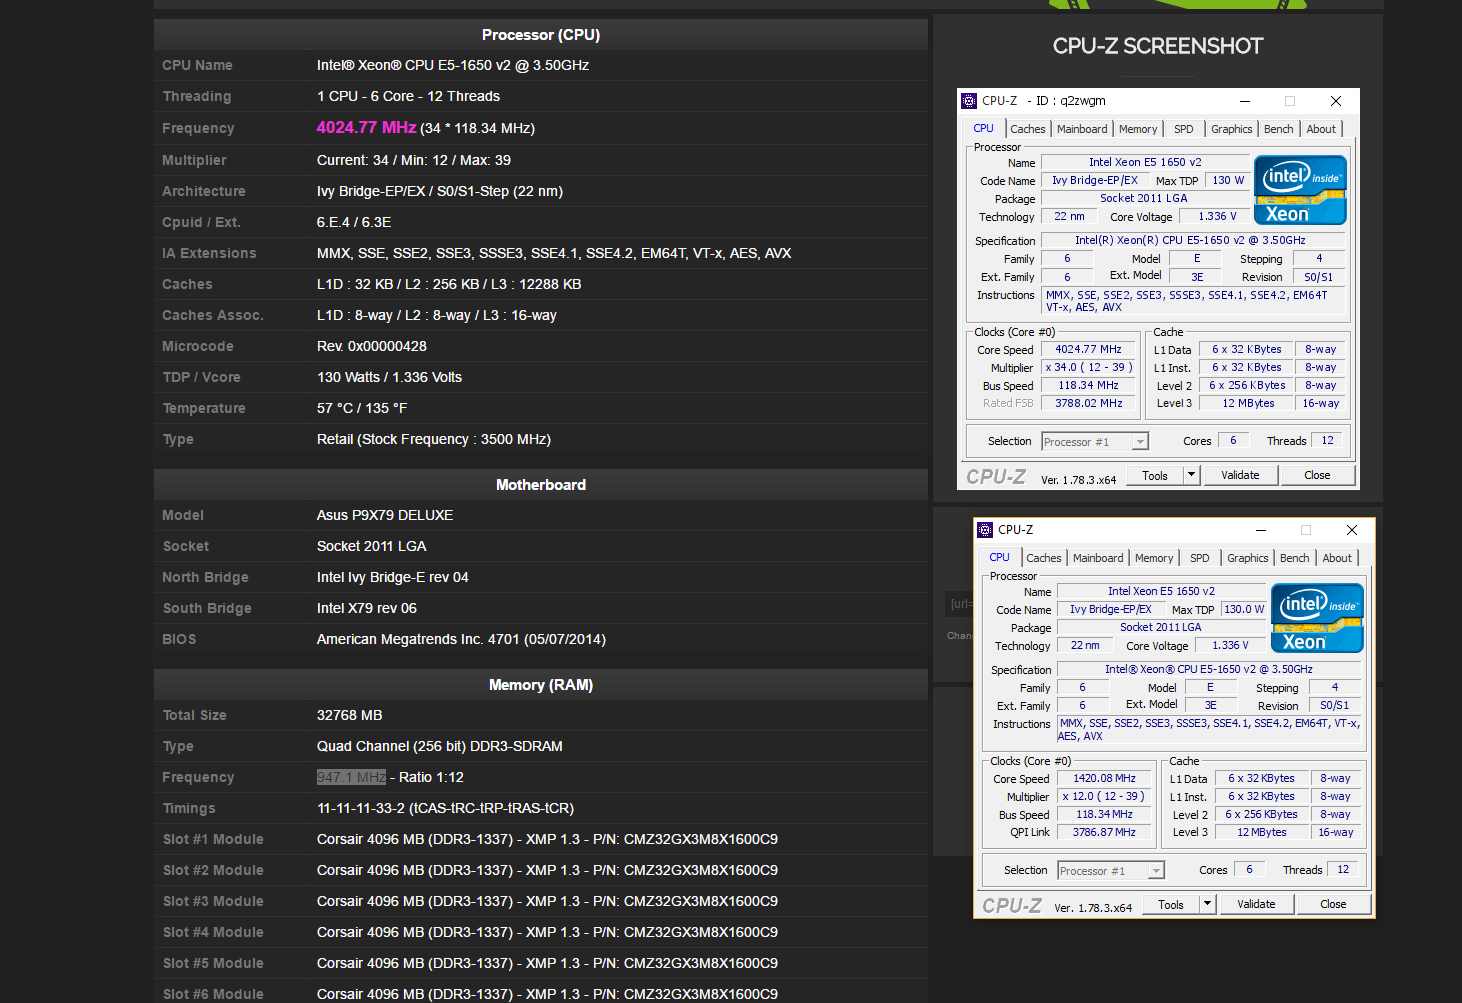
Task: Click Rev. 0x00000428 microcode value
Action: pos(372,346)
